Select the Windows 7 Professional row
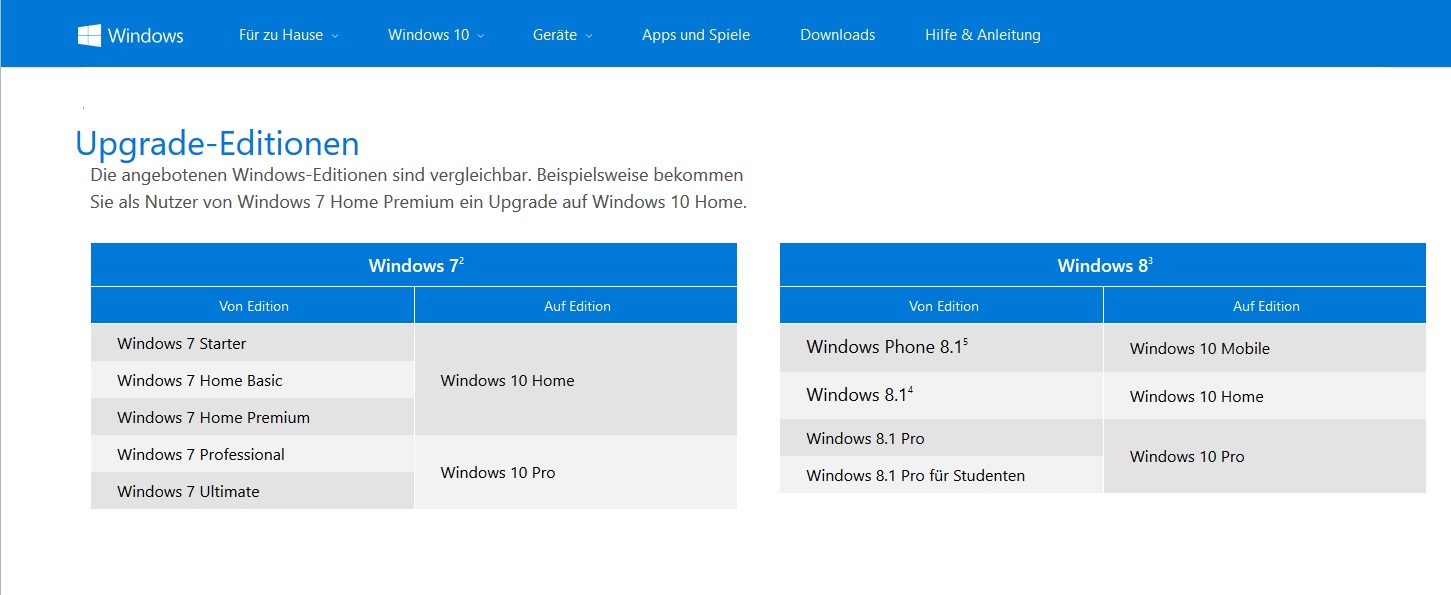Image resolution: width=1451 pixels, height=595 pixels. (252, 454)
